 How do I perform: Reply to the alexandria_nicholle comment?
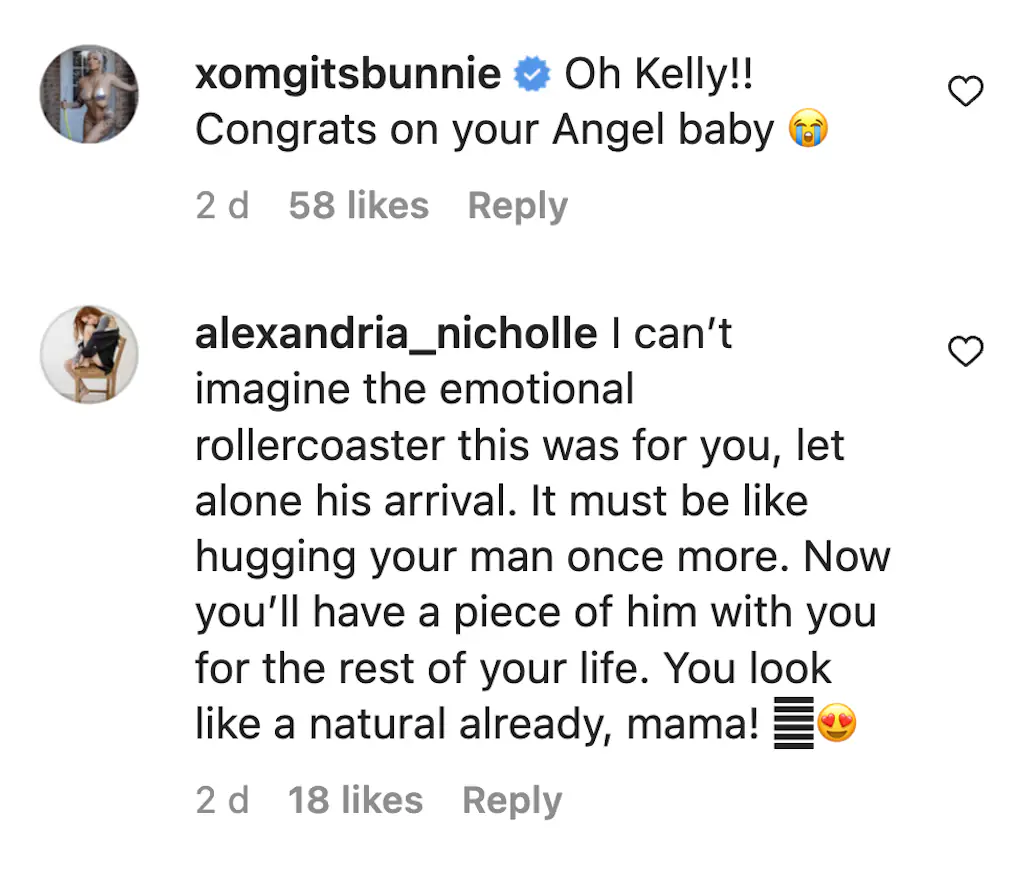tap(512, 800)
